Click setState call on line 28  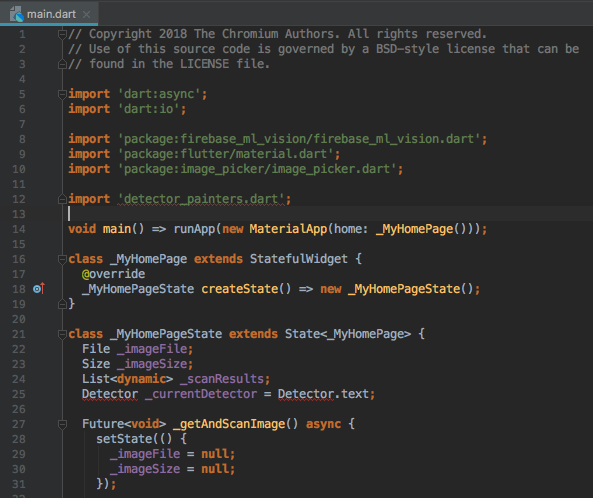click(124, 439)
